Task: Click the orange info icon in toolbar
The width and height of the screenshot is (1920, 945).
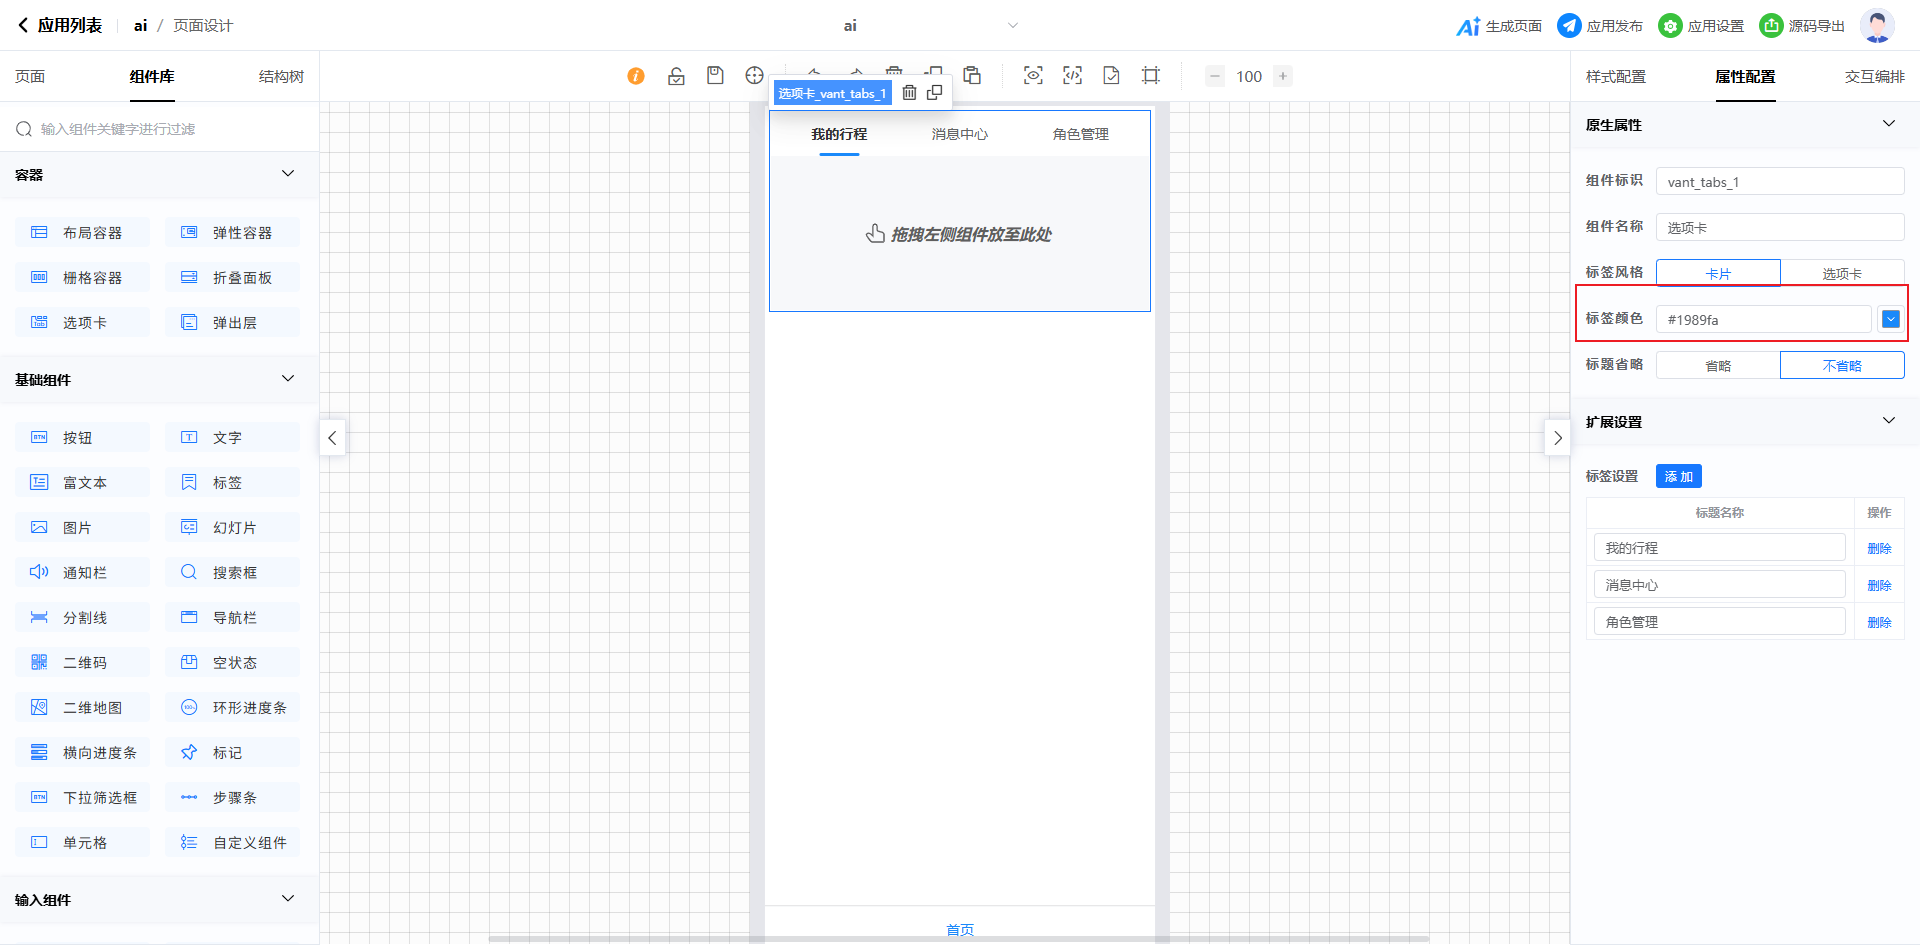Action: pos(636,76)
